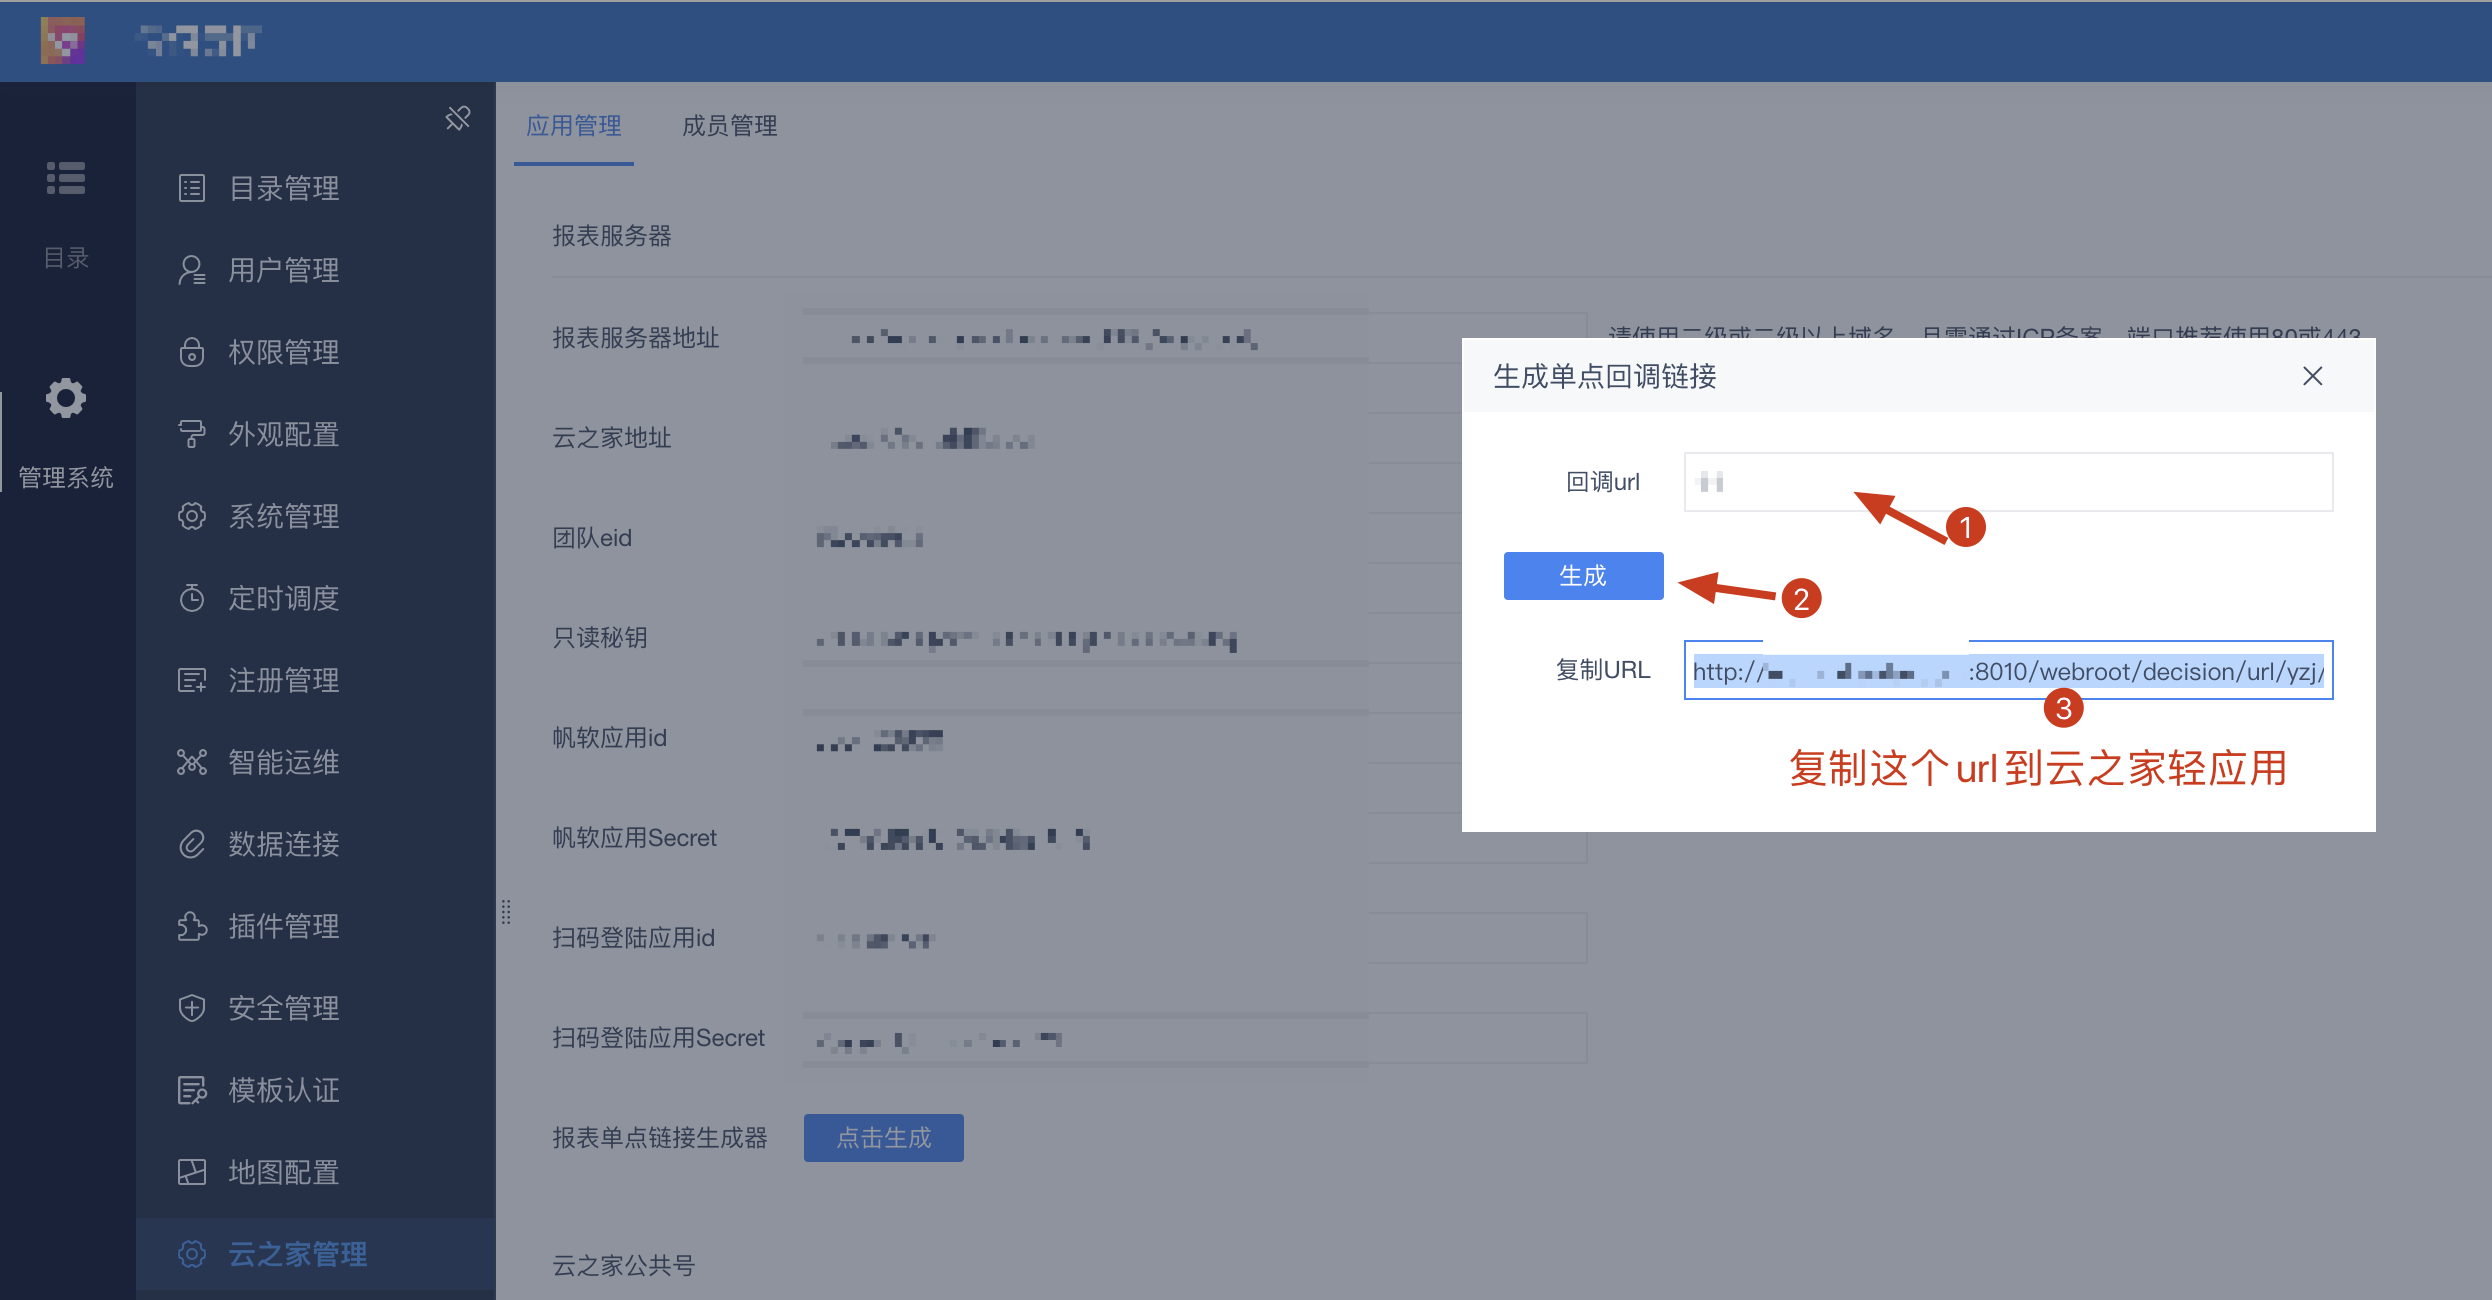This screenshot has width=2492, height=1300.
Task: Open 目录管理 menu item
Action: point(284,188)
